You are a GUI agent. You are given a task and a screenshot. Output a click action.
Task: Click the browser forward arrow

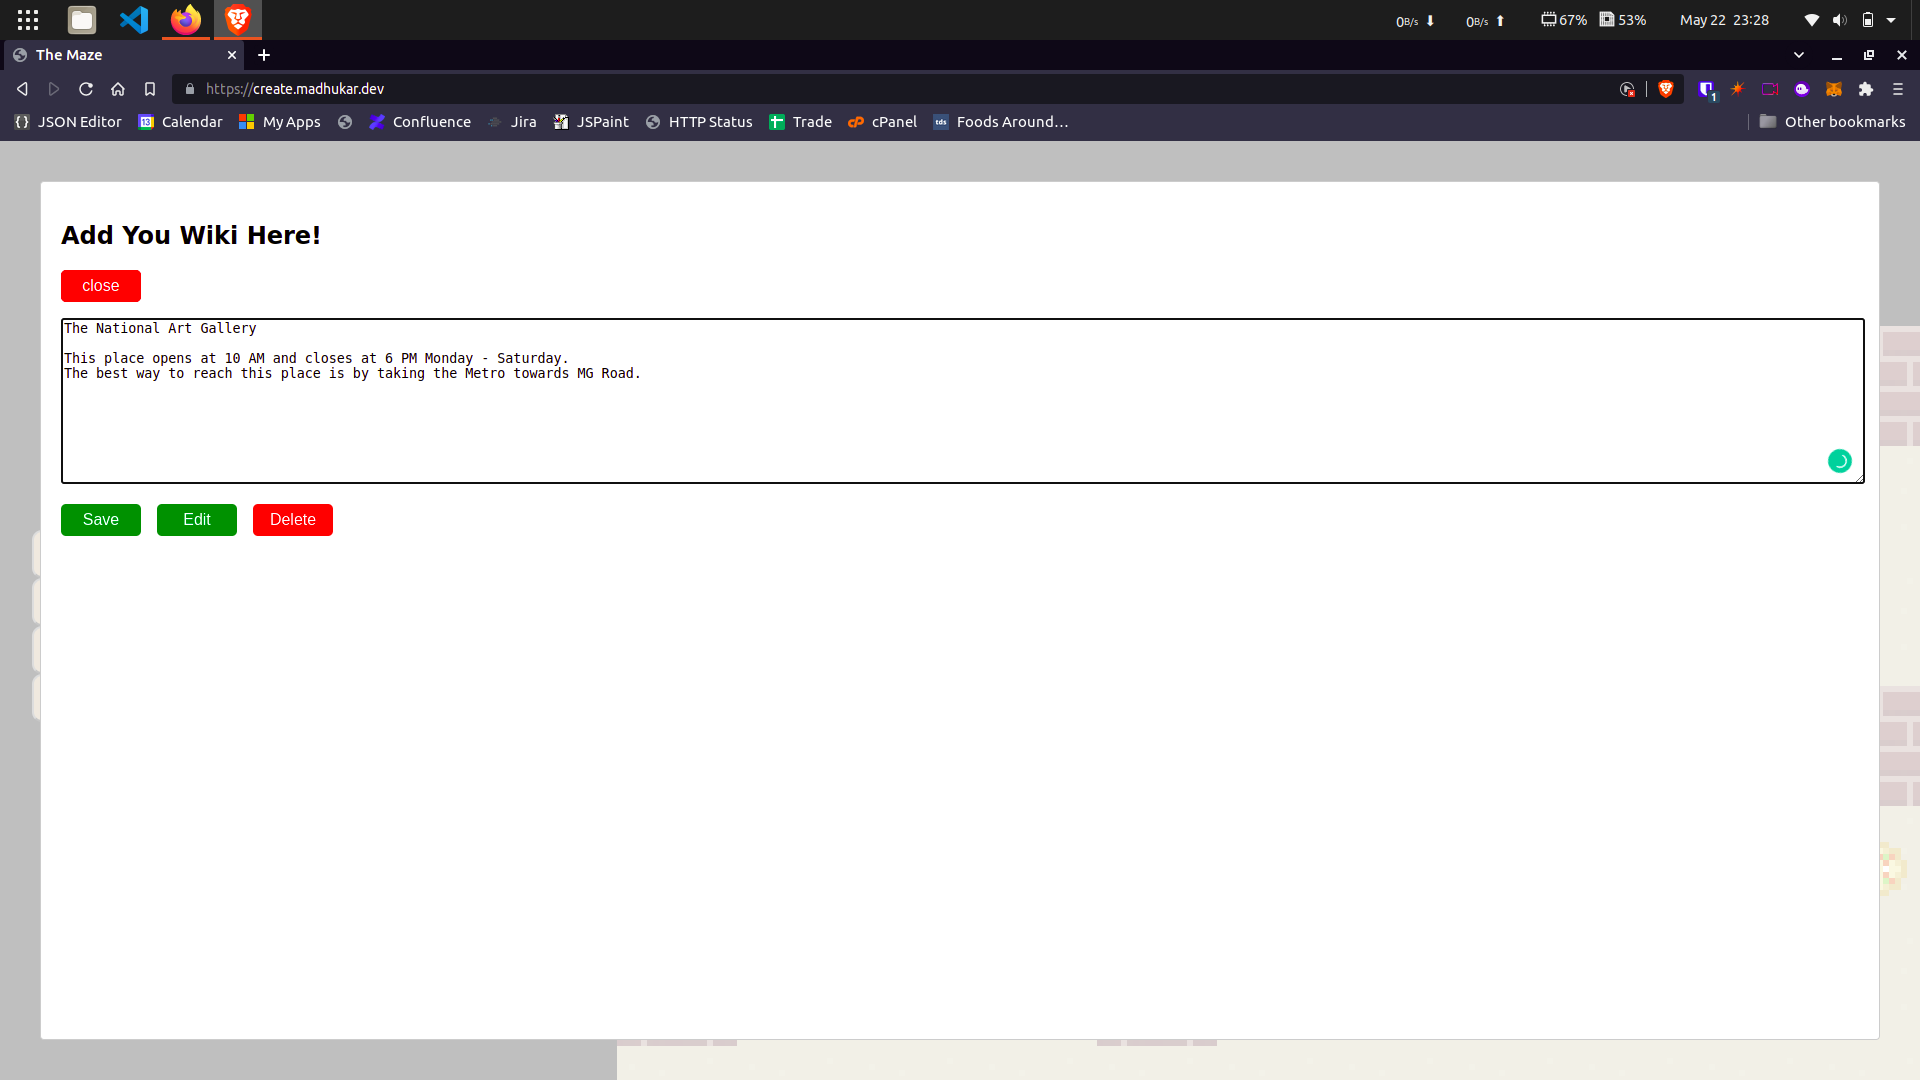pos(54,89)
